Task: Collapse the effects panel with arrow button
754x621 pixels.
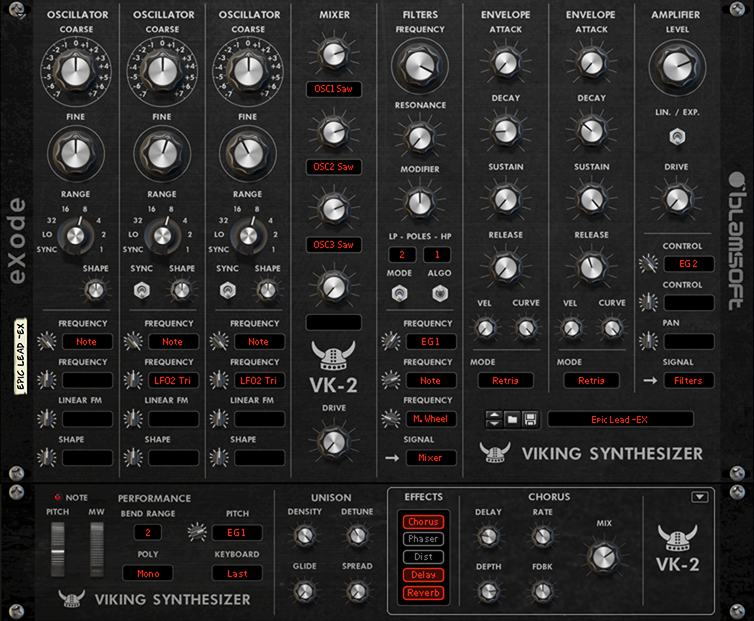Action: point(700,497)
